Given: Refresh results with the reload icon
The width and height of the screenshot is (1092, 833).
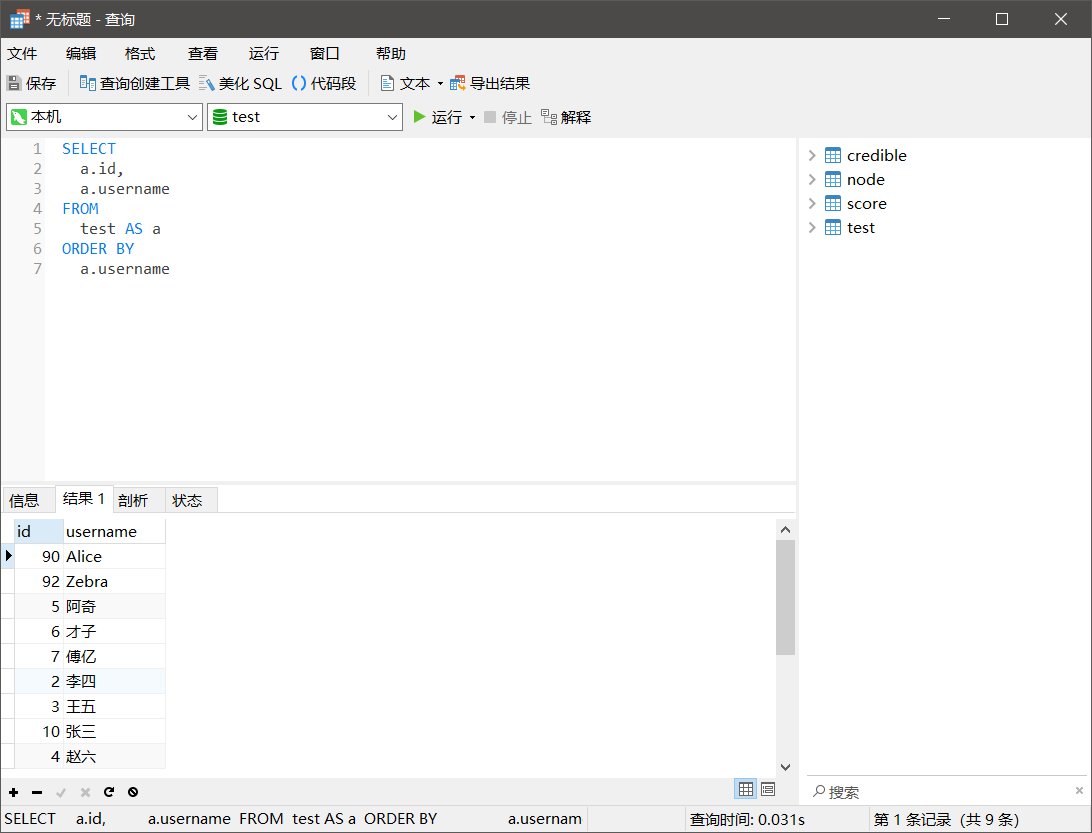Looking at the screenshot, I should tap(109, 792).
